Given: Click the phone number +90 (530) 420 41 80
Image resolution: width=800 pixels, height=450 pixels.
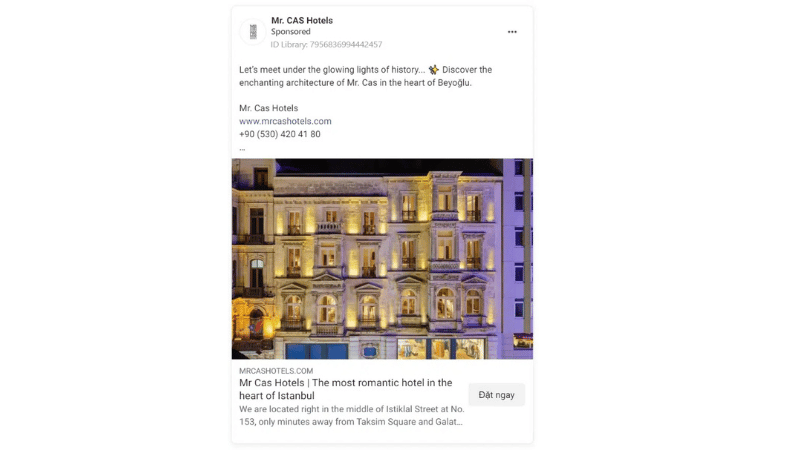Looking at the screenshot, I should [280, 134].
